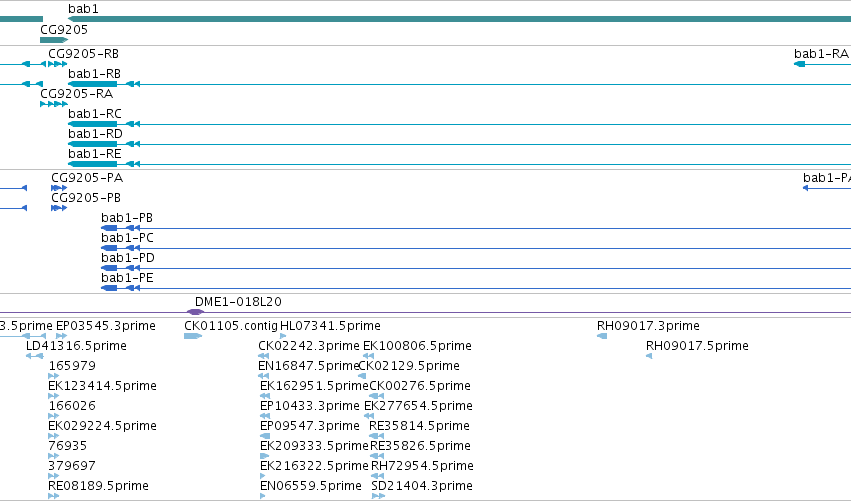Viewport: 851px width, 501px height.
Task: Select the 165979 EST label
Action: [x=72, y=366]
